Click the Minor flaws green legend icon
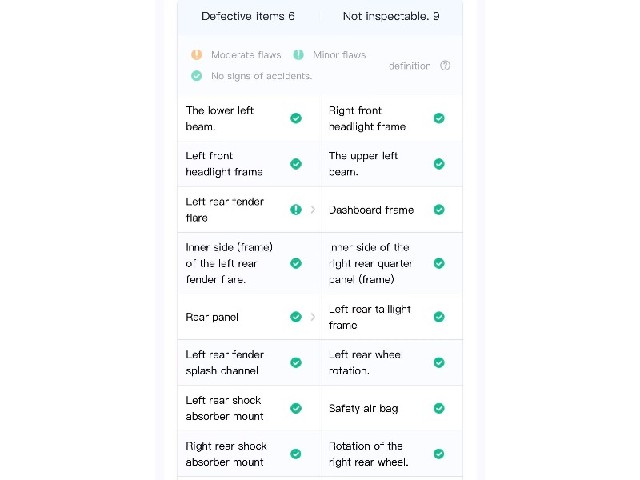640x480 pixels. [298, 54]
